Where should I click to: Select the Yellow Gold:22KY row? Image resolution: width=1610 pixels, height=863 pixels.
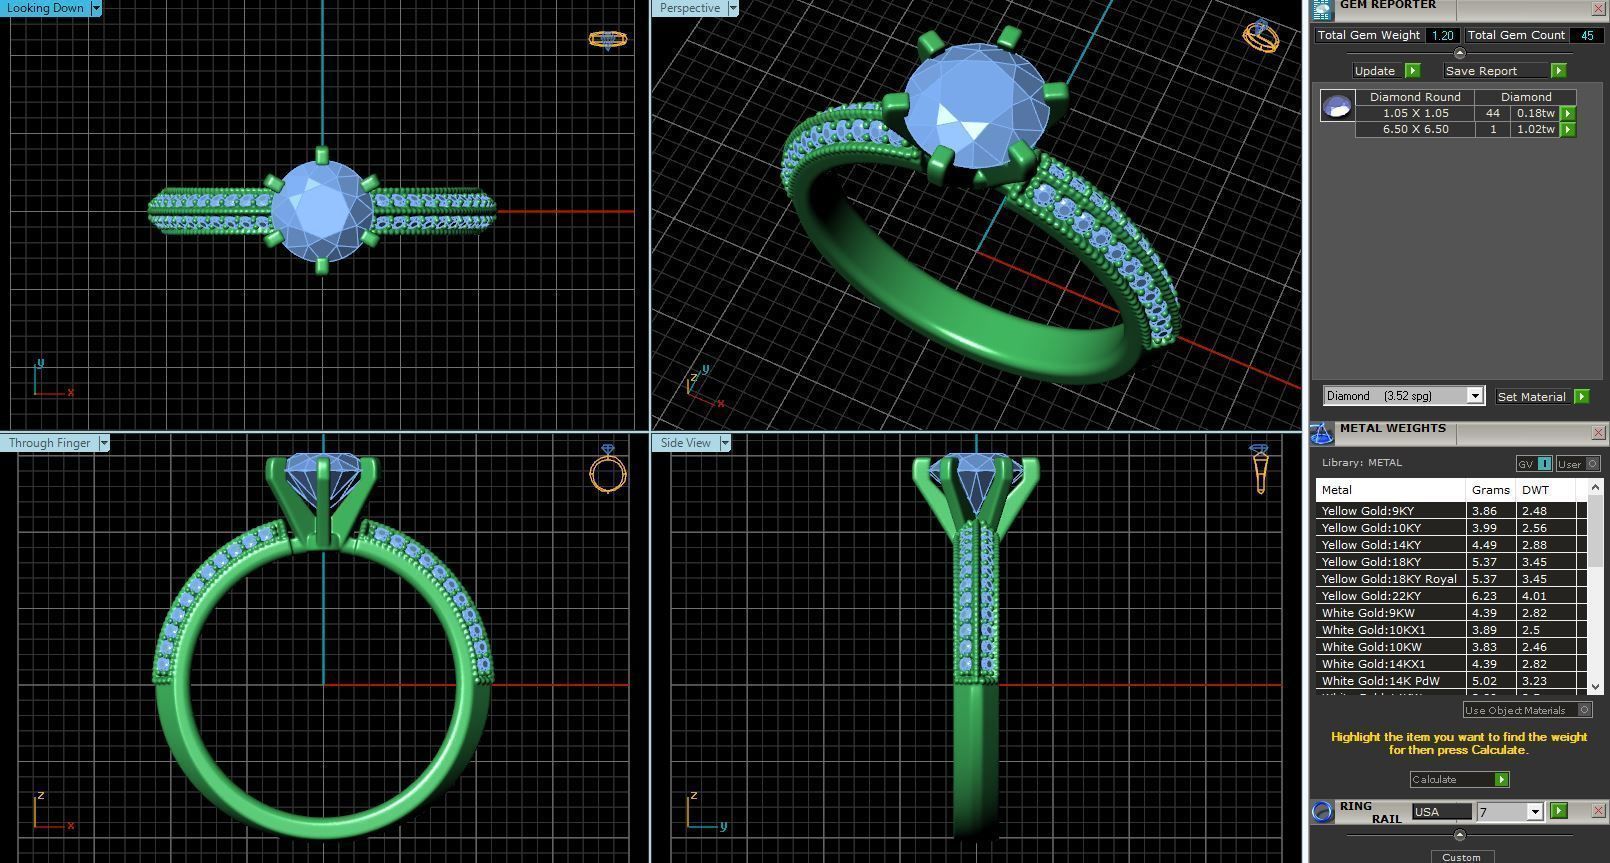1451,596
